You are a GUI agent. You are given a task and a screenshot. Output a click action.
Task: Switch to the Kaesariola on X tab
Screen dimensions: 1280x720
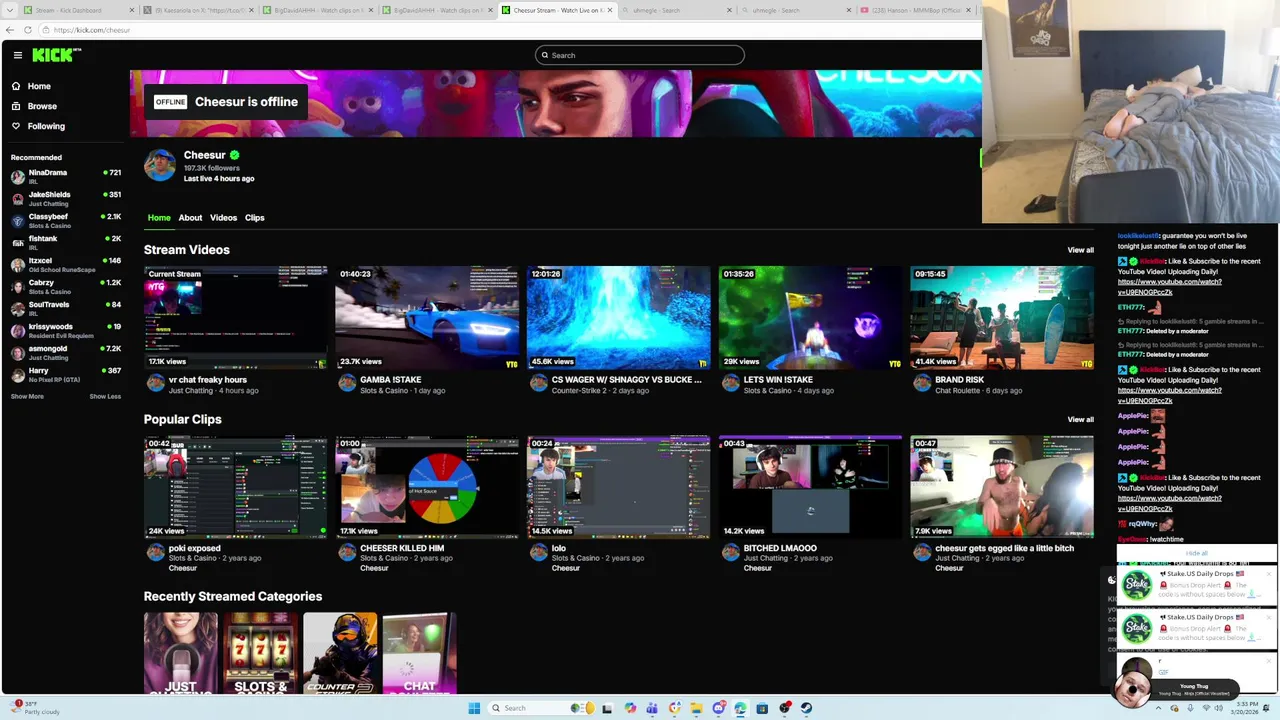click(x=198, y=10)
